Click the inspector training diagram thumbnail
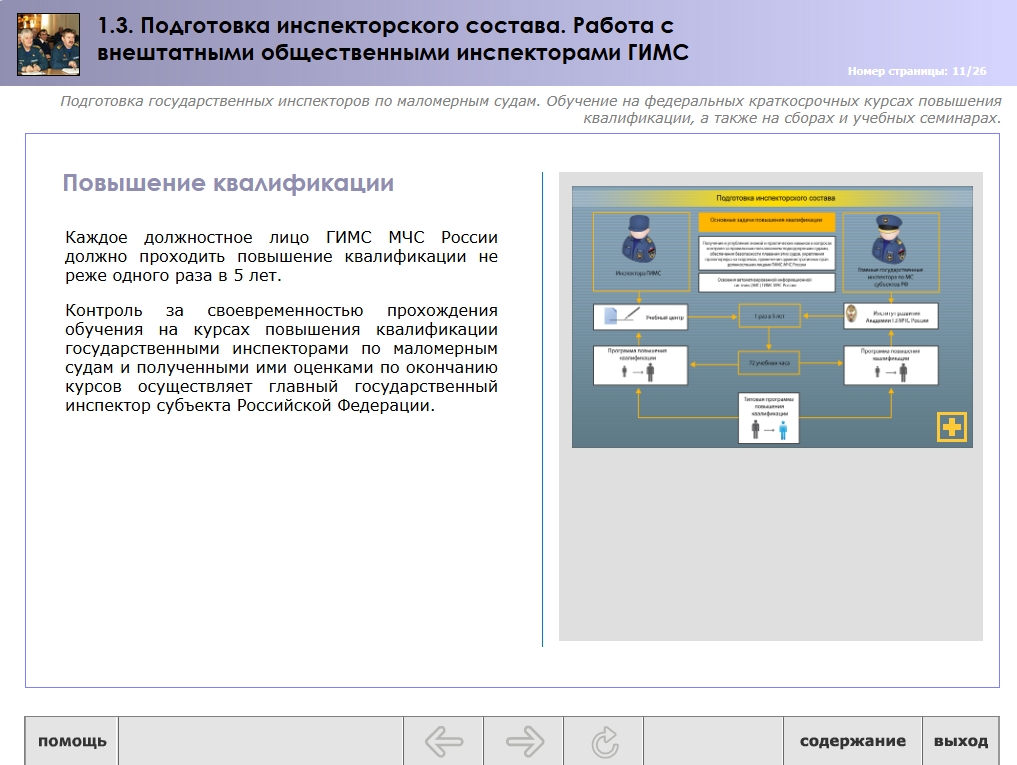Image resolution: width=1017 pixels, height=765 pixels. click(772, 317)
